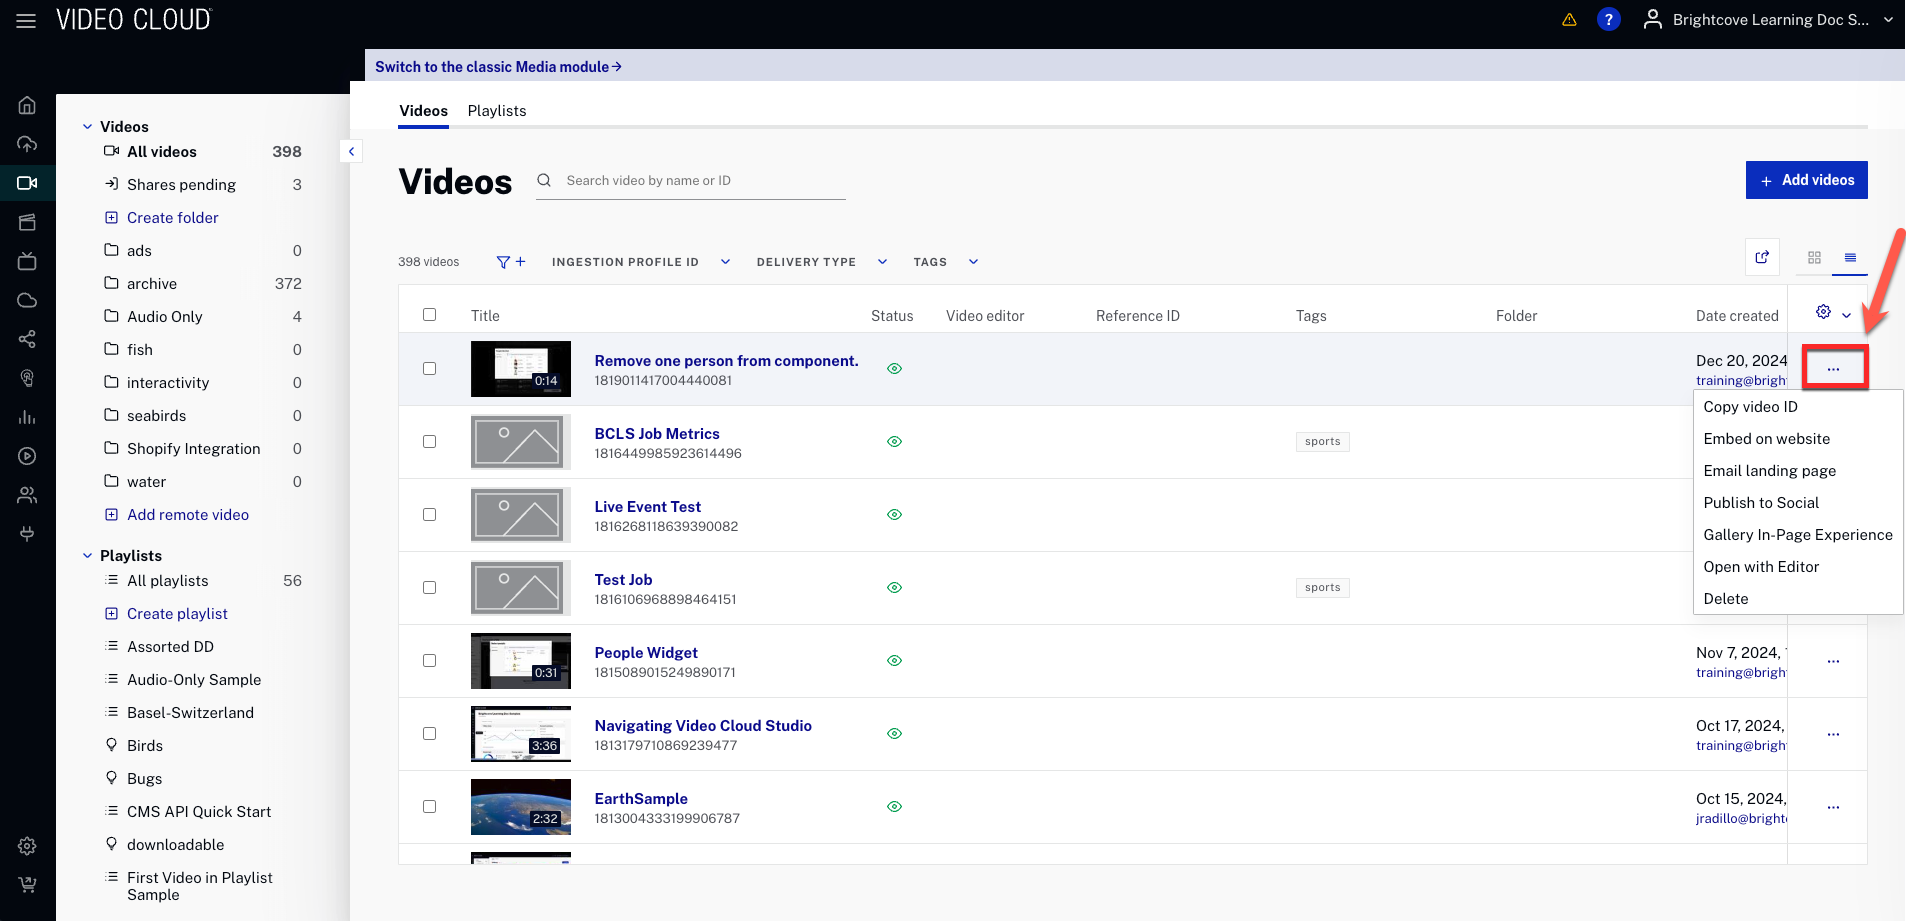Screen dimensions: 1906x921
Task: Open the help question mark icon
Action: pyautogui.click(x=1608, y=20)
